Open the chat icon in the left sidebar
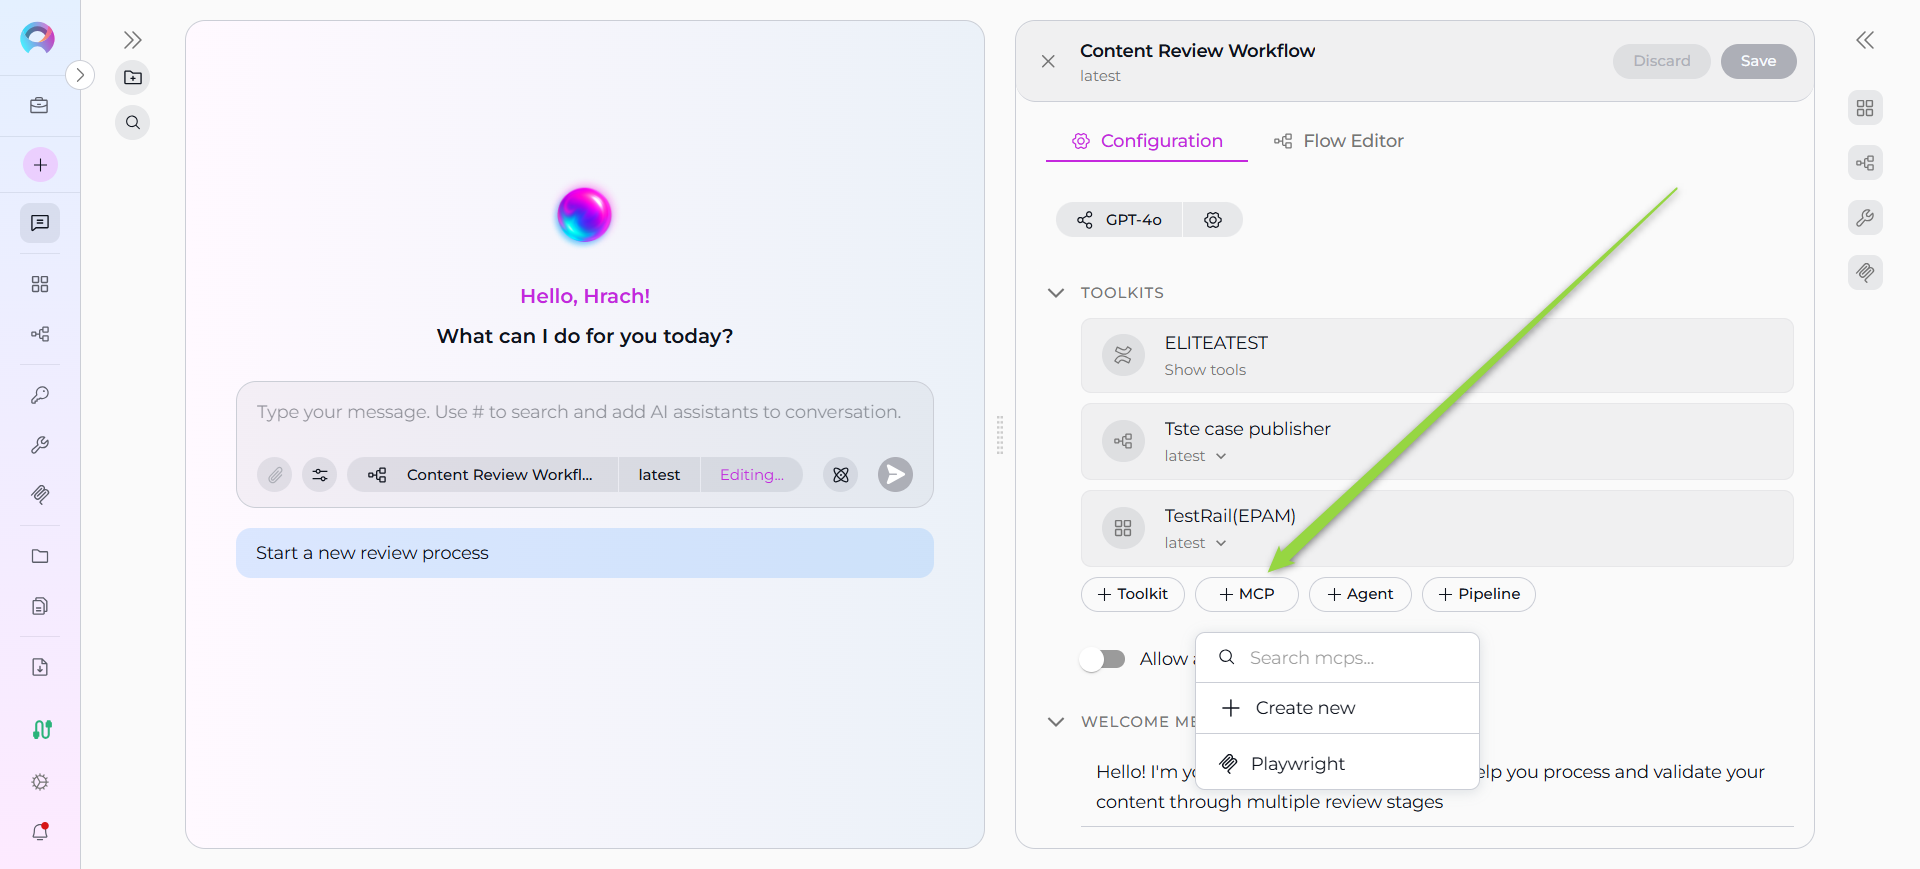This screenshot has height=869, width=1920. 40,223
